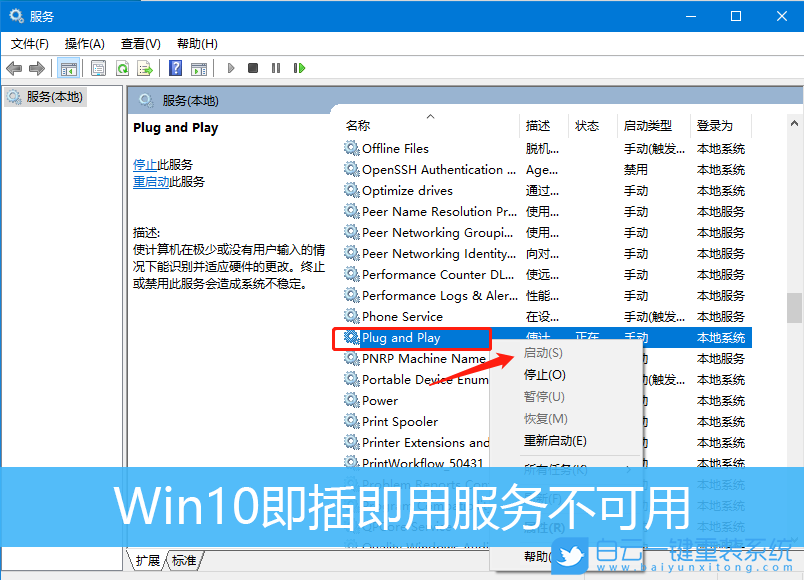Select the Print Spooler service
This screenshot has width=804, height=580.
(x=398, y=421)
